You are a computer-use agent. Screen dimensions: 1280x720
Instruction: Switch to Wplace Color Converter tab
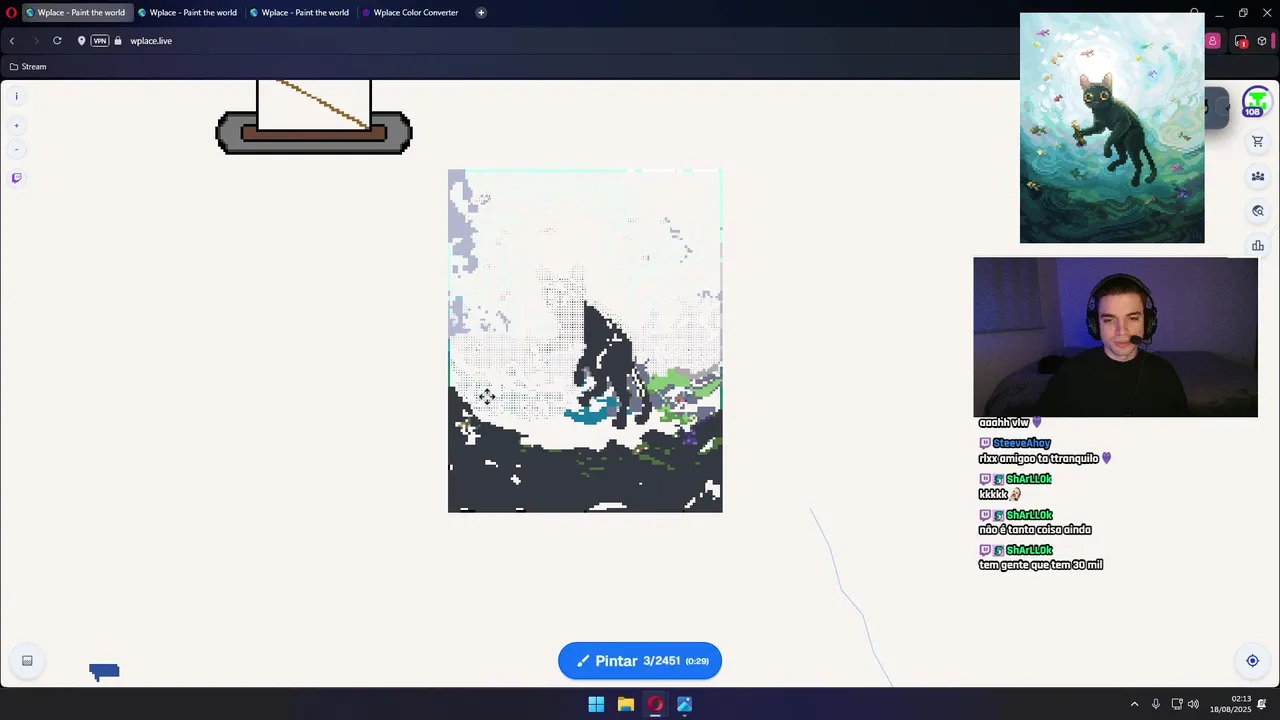click(x=412, y=13)
